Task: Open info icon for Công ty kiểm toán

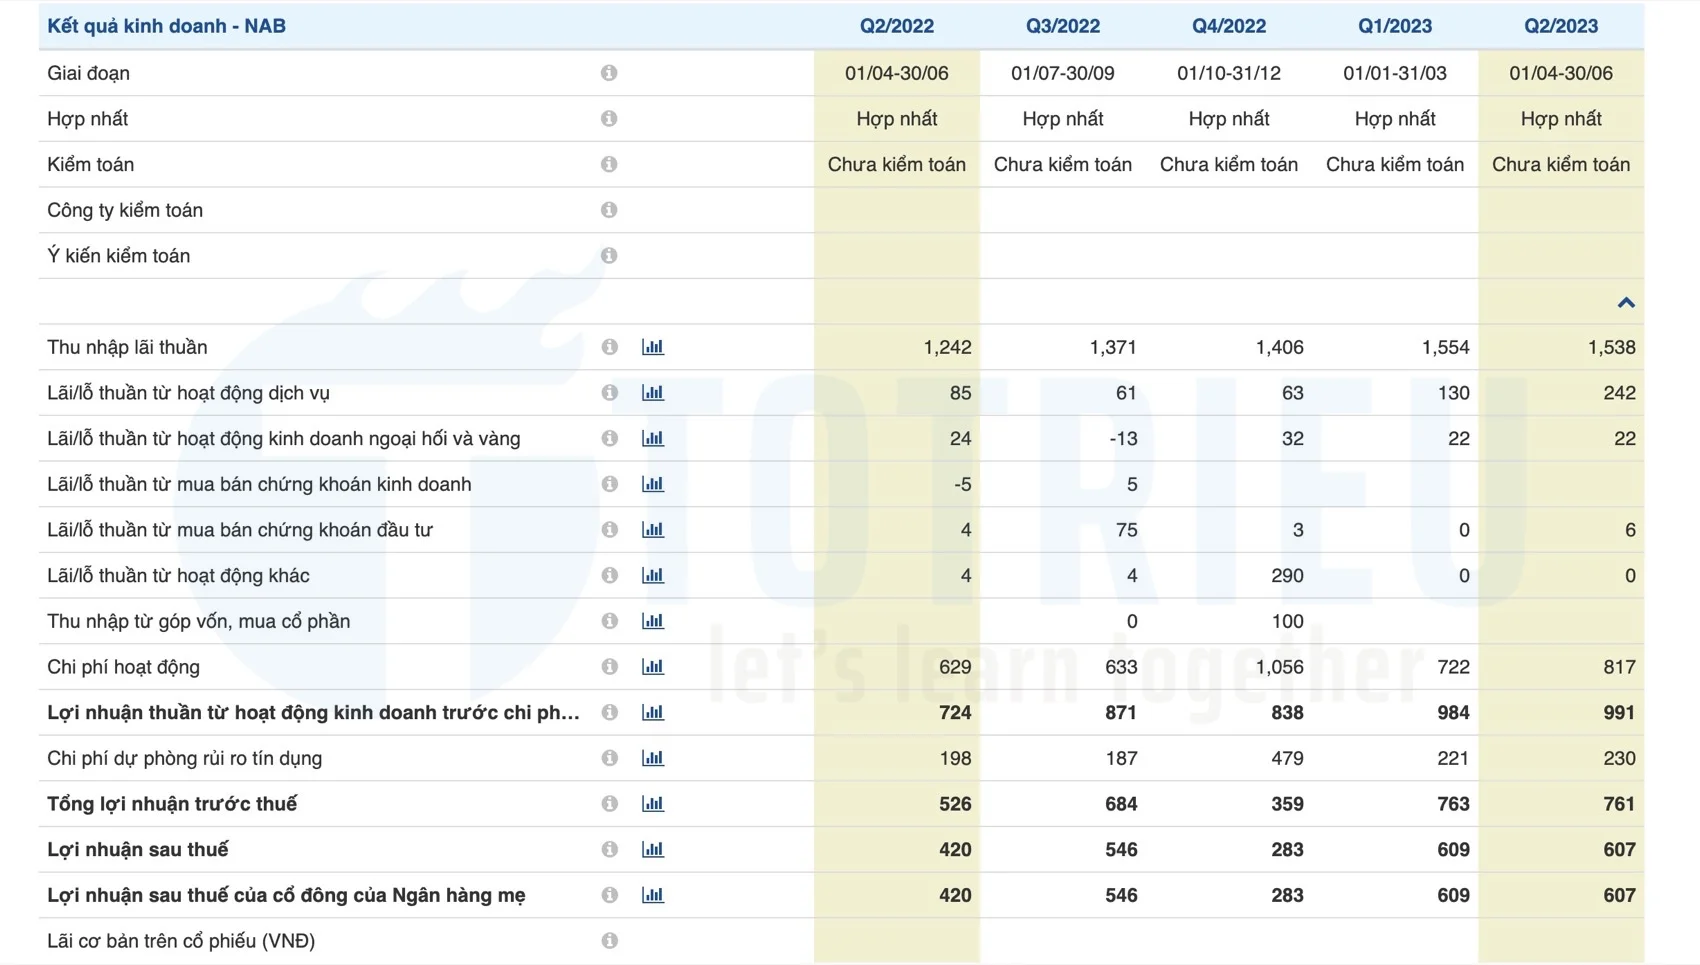Action: (609, 210)
